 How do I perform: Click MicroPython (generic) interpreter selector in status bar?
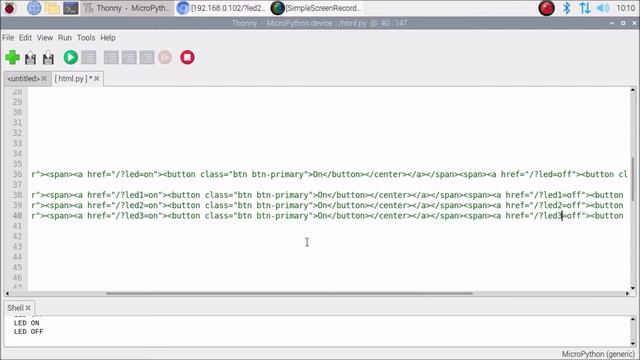pyautogui.click(x=598, y=354)
